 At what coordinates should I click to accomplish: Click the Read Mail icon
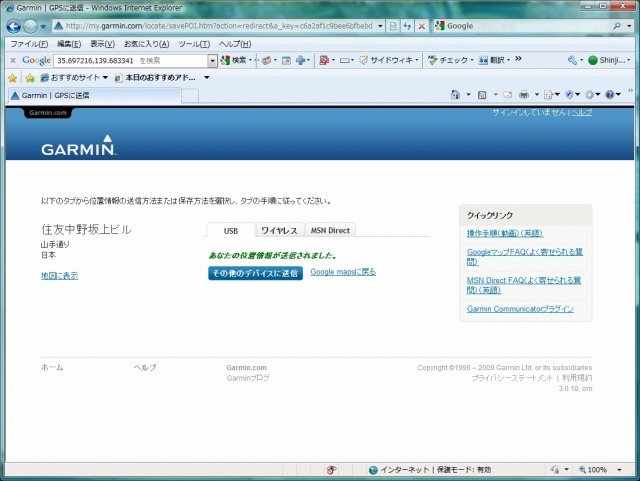click(507, 95)
